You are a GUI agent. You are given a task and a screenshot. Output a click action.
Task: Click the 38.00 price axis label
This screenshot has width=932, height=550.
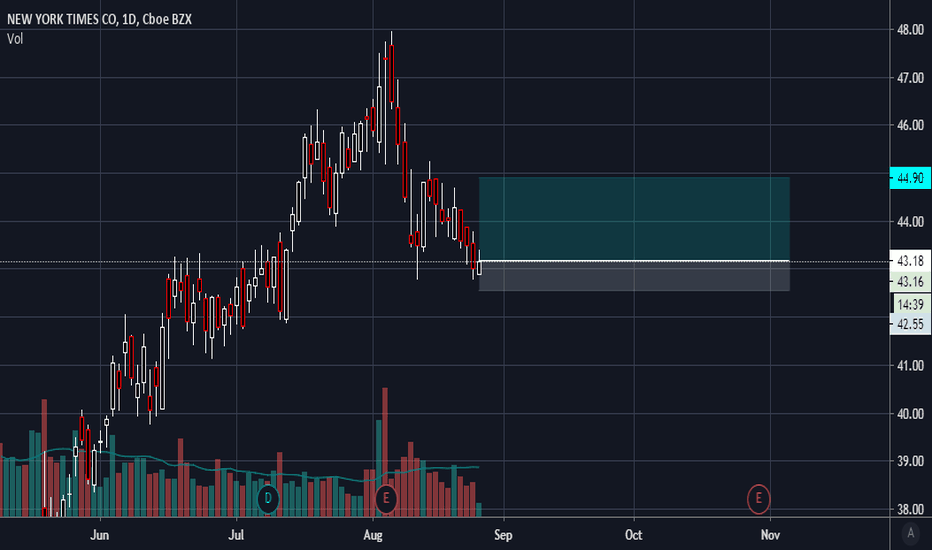[910, 510]
